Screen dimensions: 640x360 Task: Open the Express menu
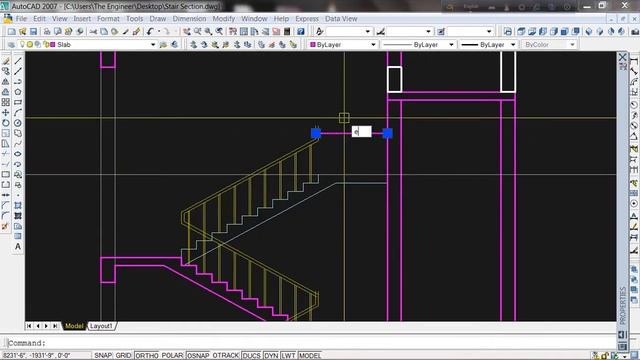307,19
